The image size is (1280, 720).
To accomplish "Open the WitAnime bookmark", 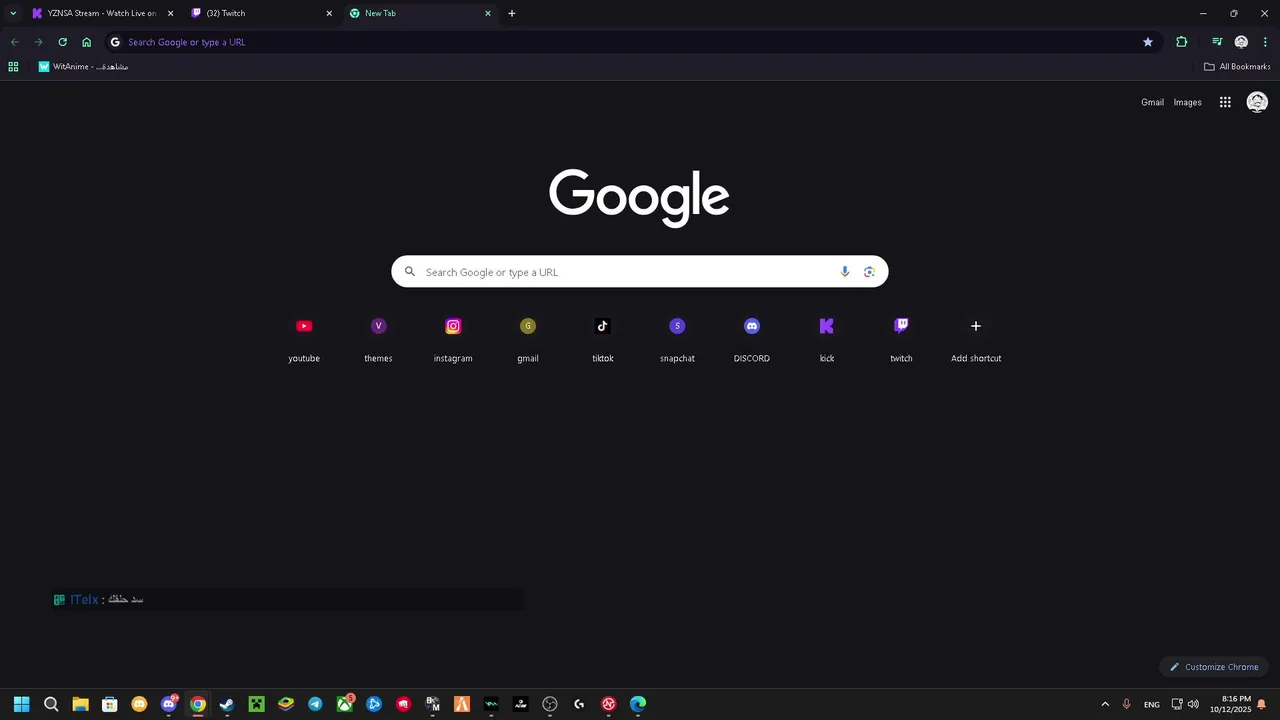I will [x=83, y=67].
